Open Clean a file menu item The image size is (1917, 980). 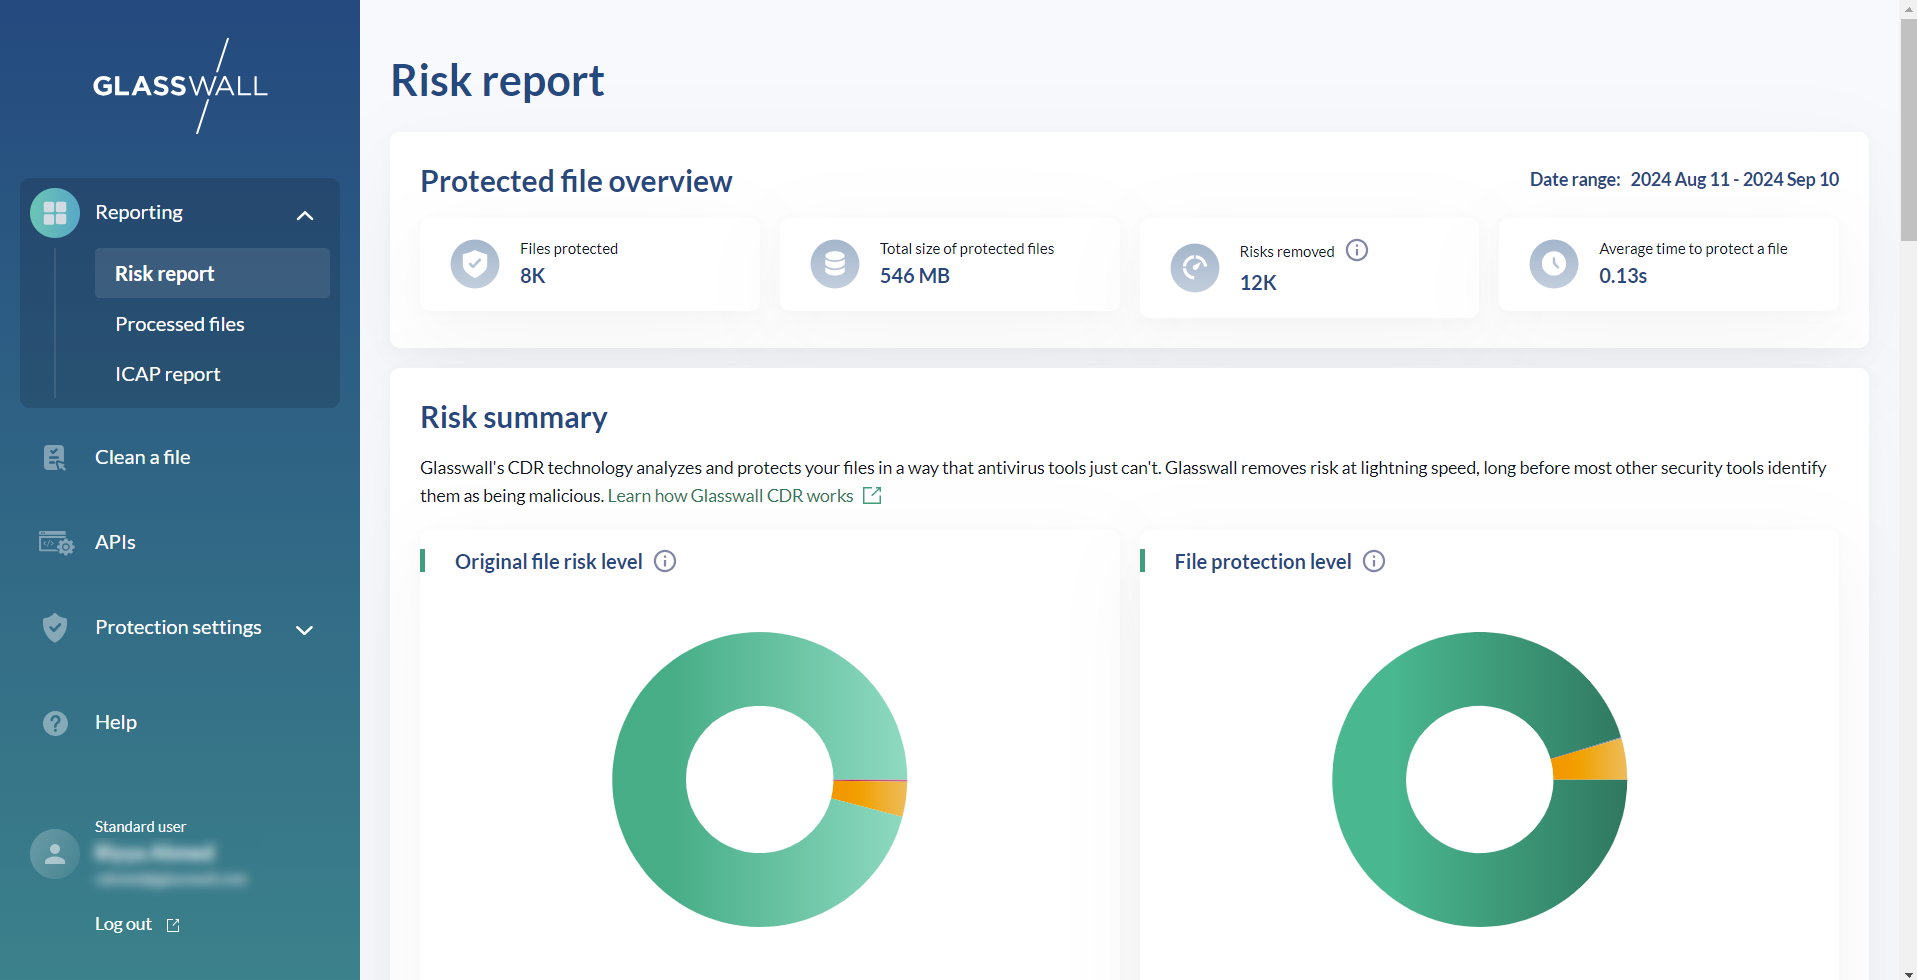pyautogui.click(x=142, y=457)
